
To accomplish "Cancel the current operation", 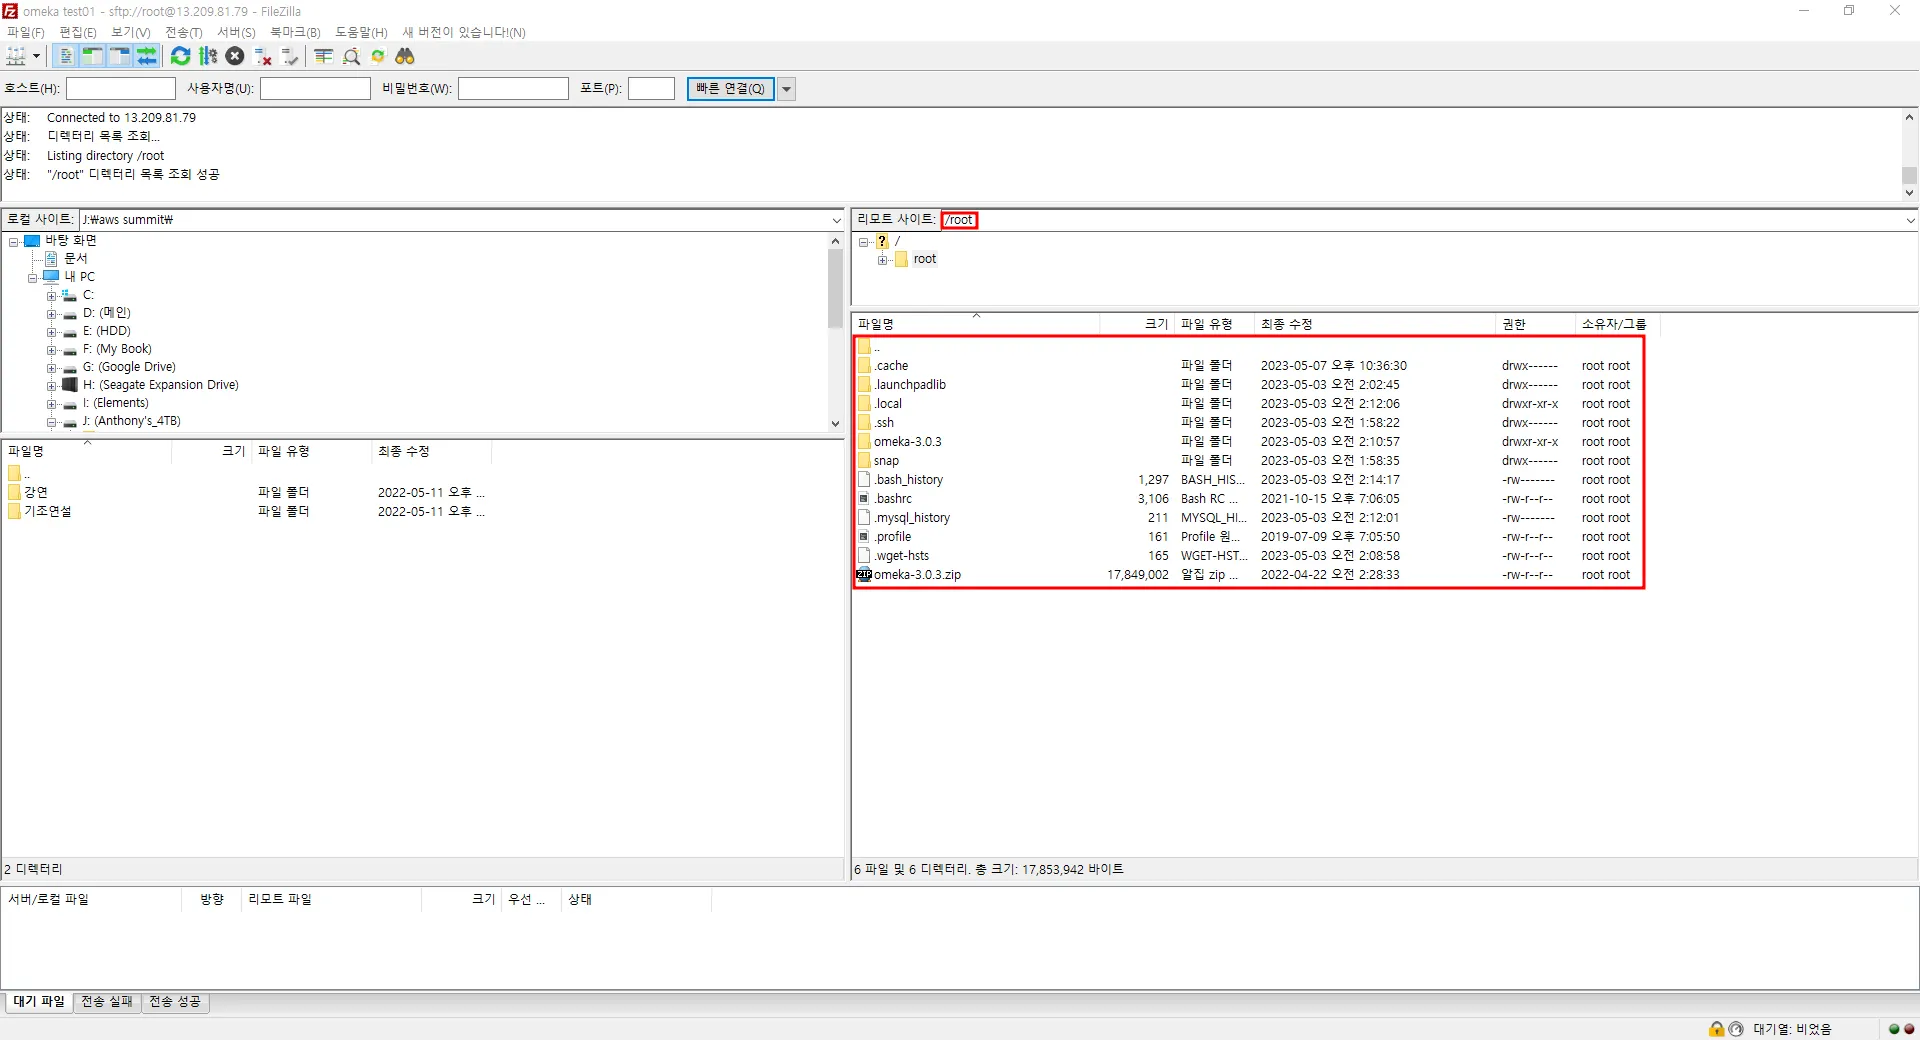I will point(235,56).
